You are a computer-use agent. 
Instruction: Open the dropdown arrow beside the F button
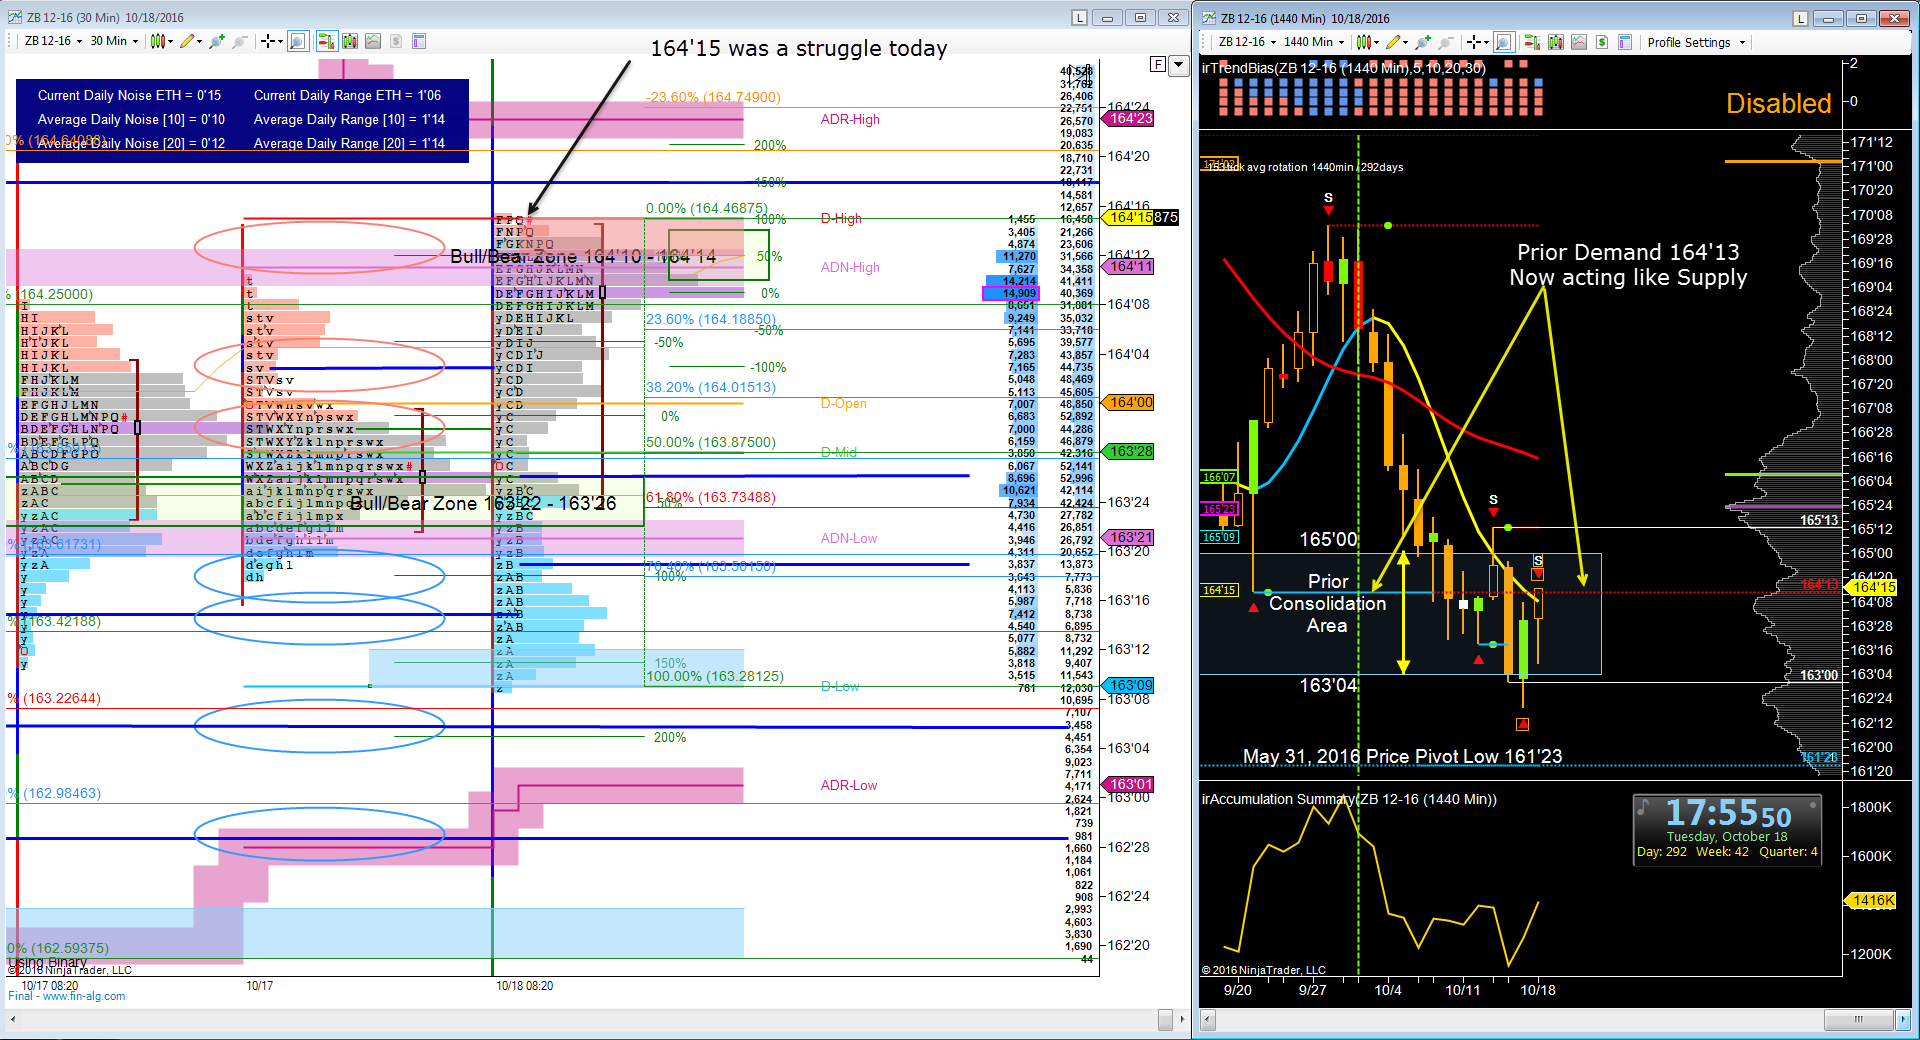tap(1178, 64)
